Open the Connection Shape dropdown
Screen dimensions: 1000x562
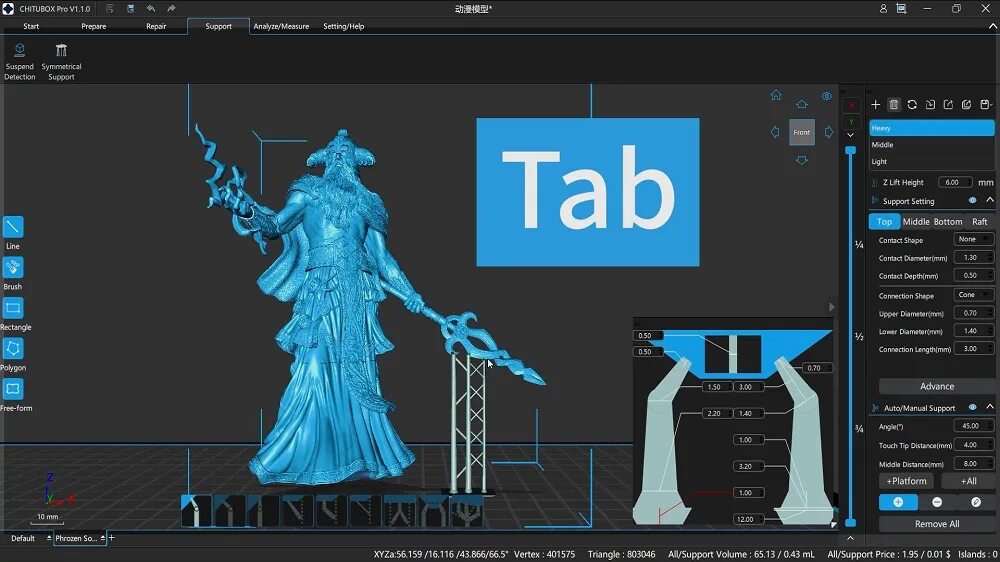click(974, 295)
